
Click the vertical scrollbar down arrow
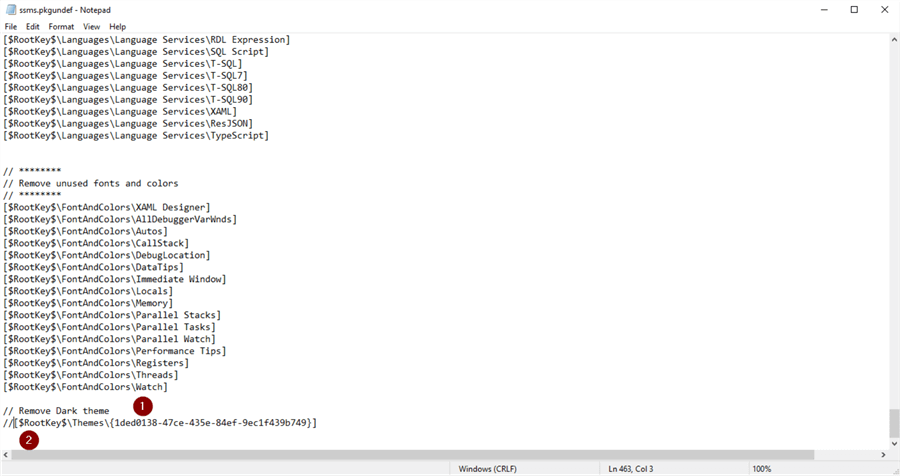coord(894,443)
